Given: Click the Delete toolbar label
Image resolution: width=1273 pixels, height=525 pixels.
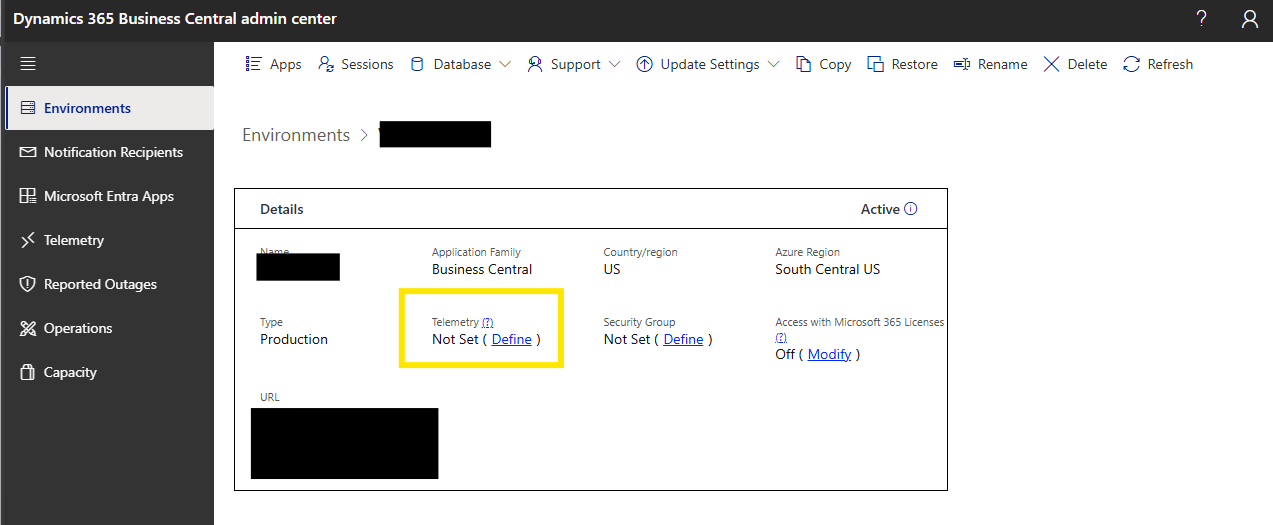Looking at the screenshot, I should pyautogui.click(x=1087, y=64).
